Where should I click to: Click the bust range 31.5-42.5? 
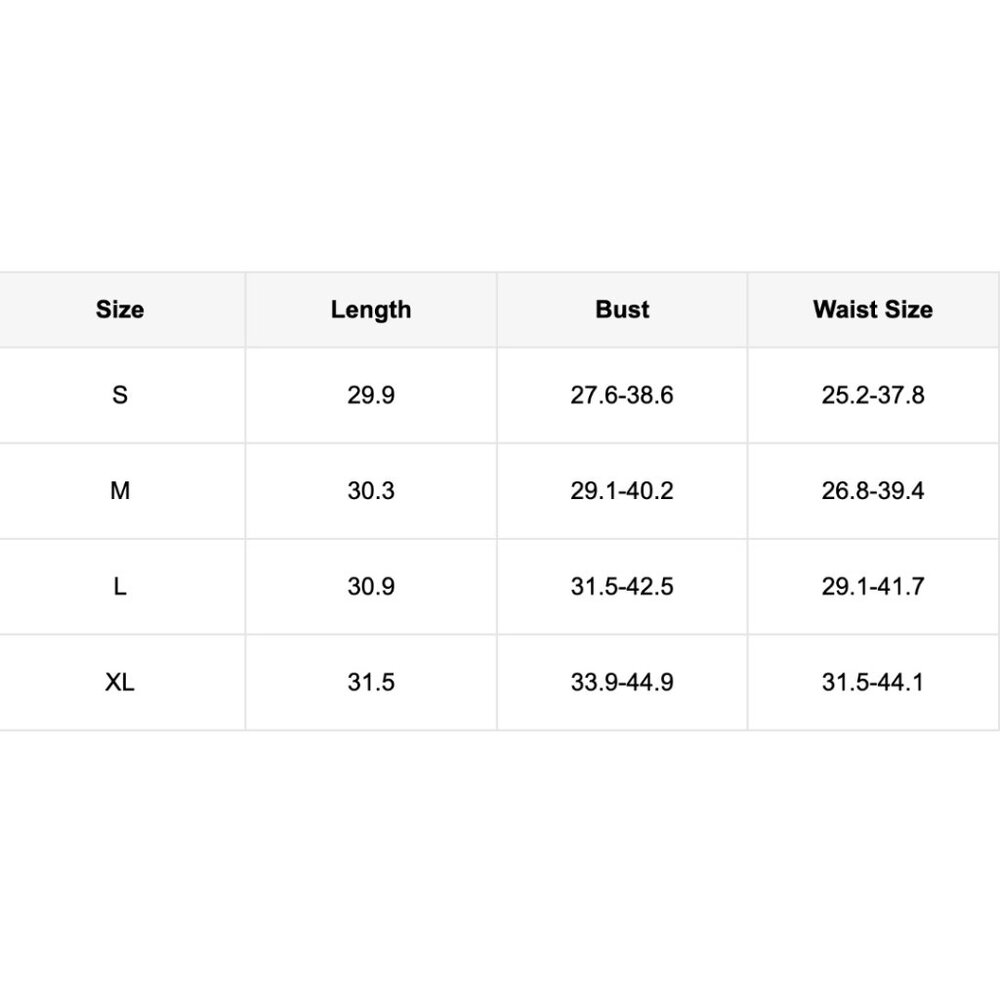tap(622, 587)
